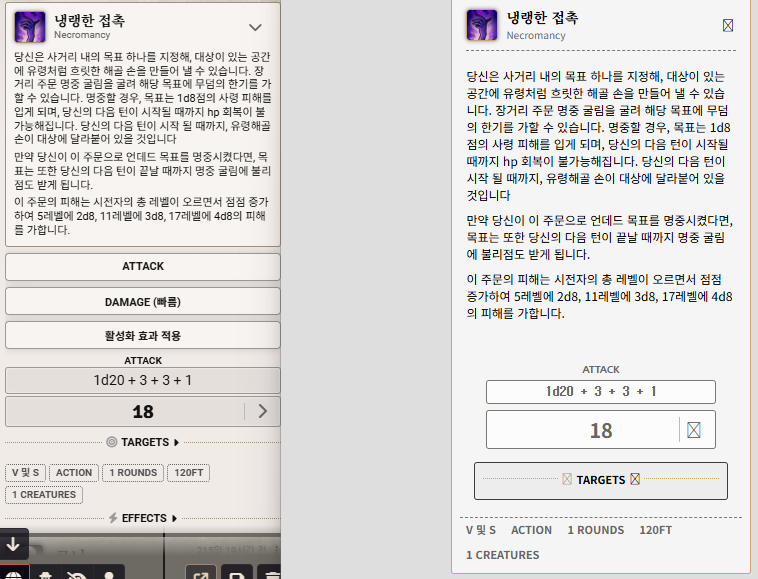Viewport: 758px width, 579px height.
Task: Click the 215일 19시간 전 timestamp
Action: point(232,550)
